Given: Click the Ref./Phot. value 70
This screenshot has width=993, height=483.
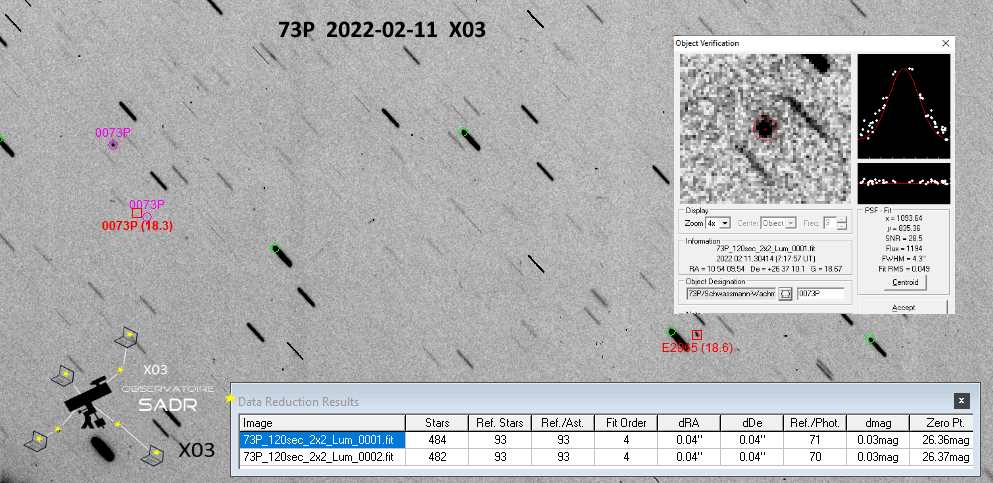Looking at the screenshot, I should [x=814, y=456].
